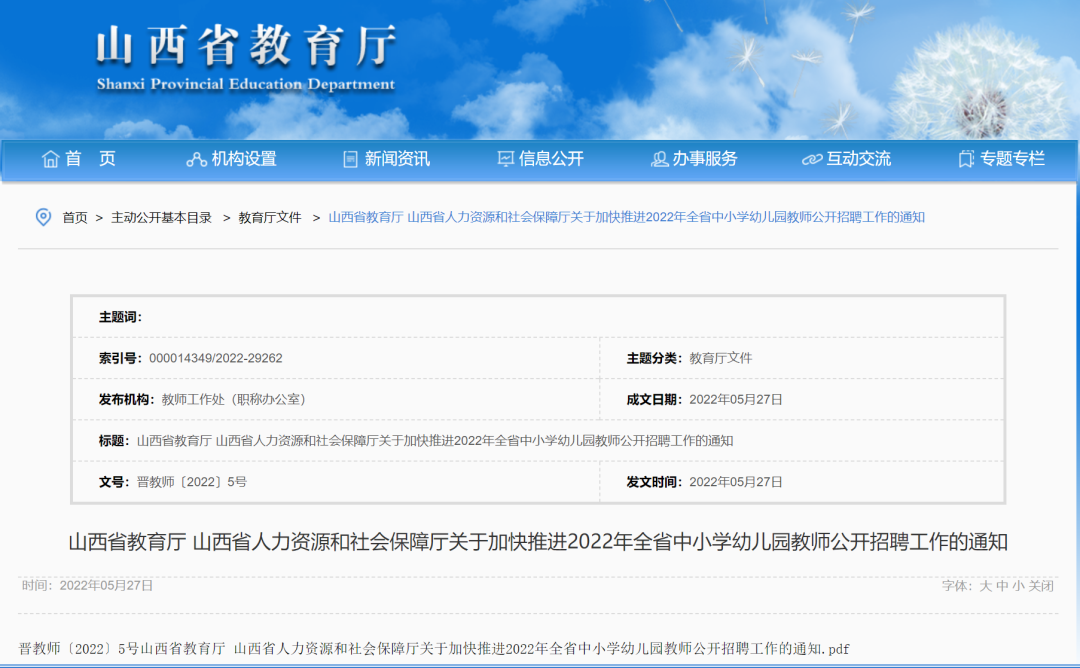Click the index number 000014349/2022-29262
Viewport: 1080px width, 668px height.
coord(216,358)
